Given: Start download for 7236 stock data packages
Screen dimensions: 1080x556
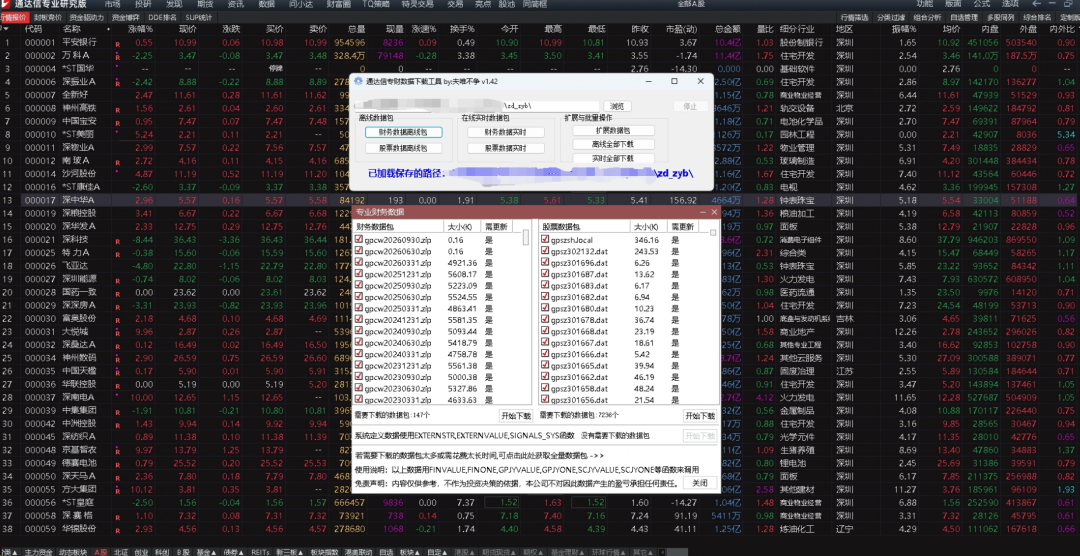Looking at the screenshot, I should (700, 416).
